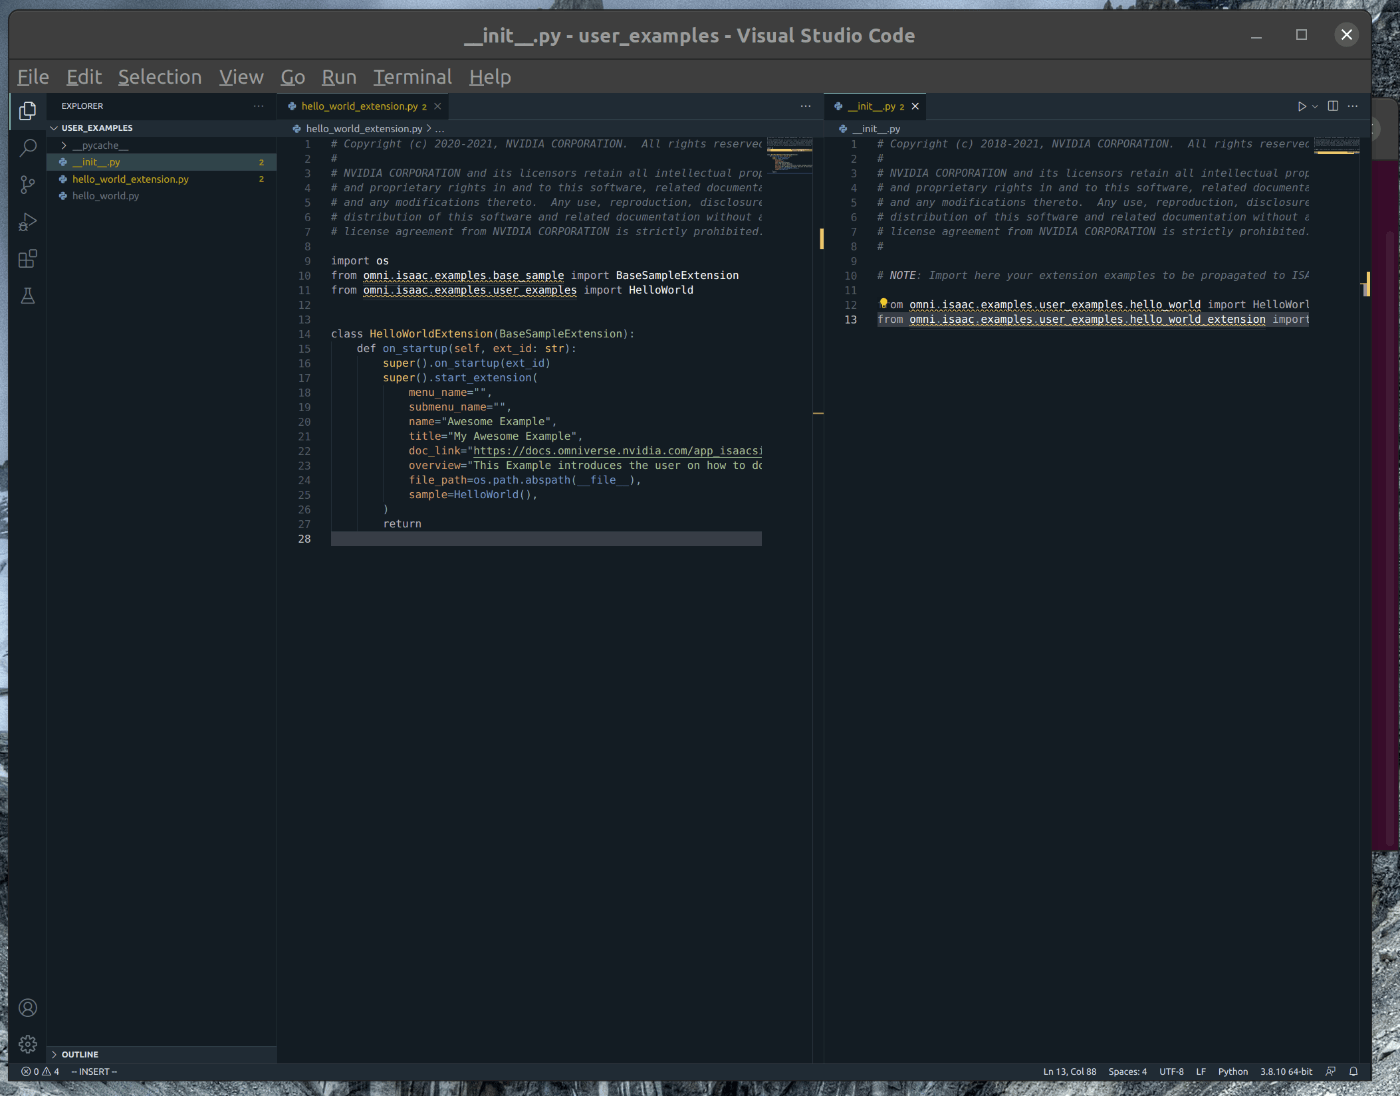Open the Go menu
This screenshot has height=1096, width=1400.
tap(293, 77)
